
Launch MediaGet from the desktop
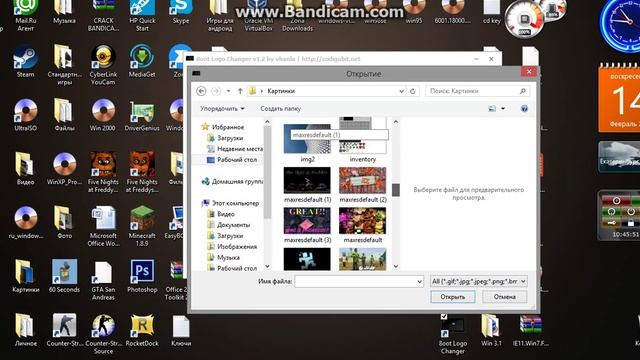coord(142,61)
